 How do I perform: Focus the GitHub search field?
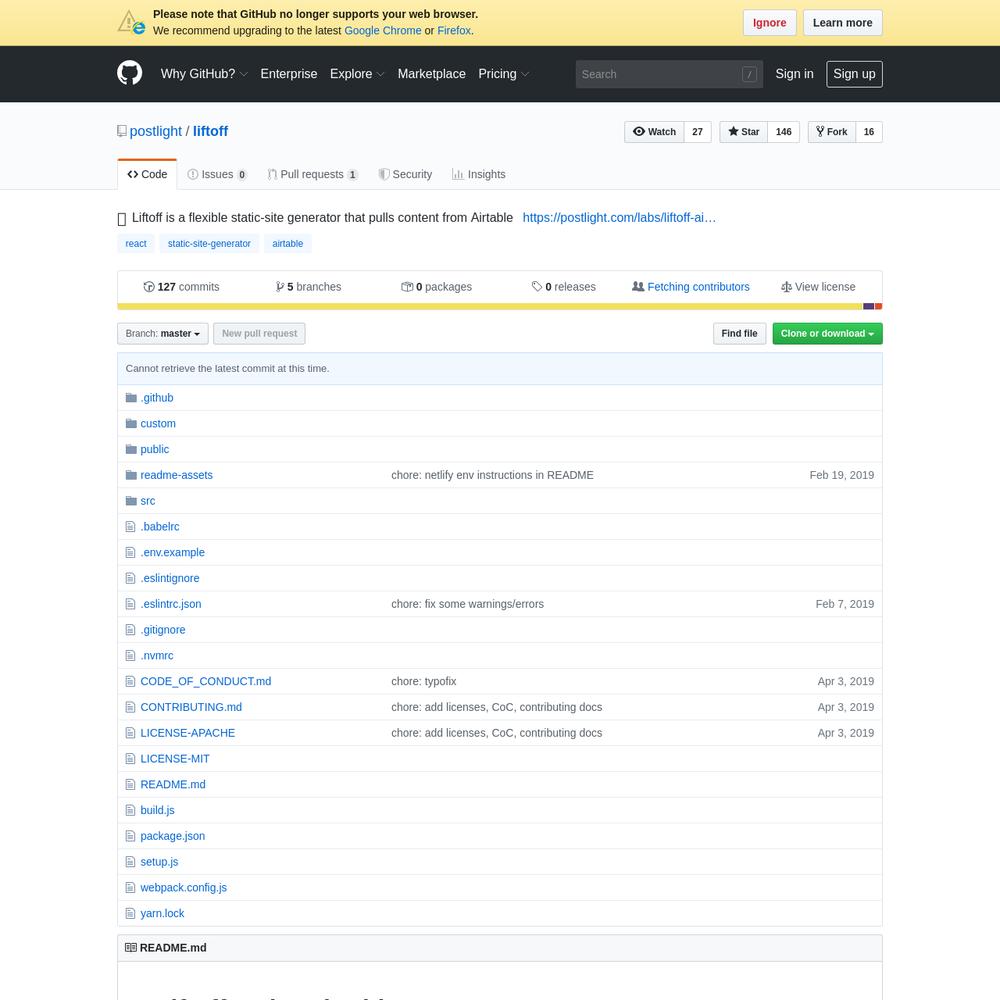[x=669, y=74]
